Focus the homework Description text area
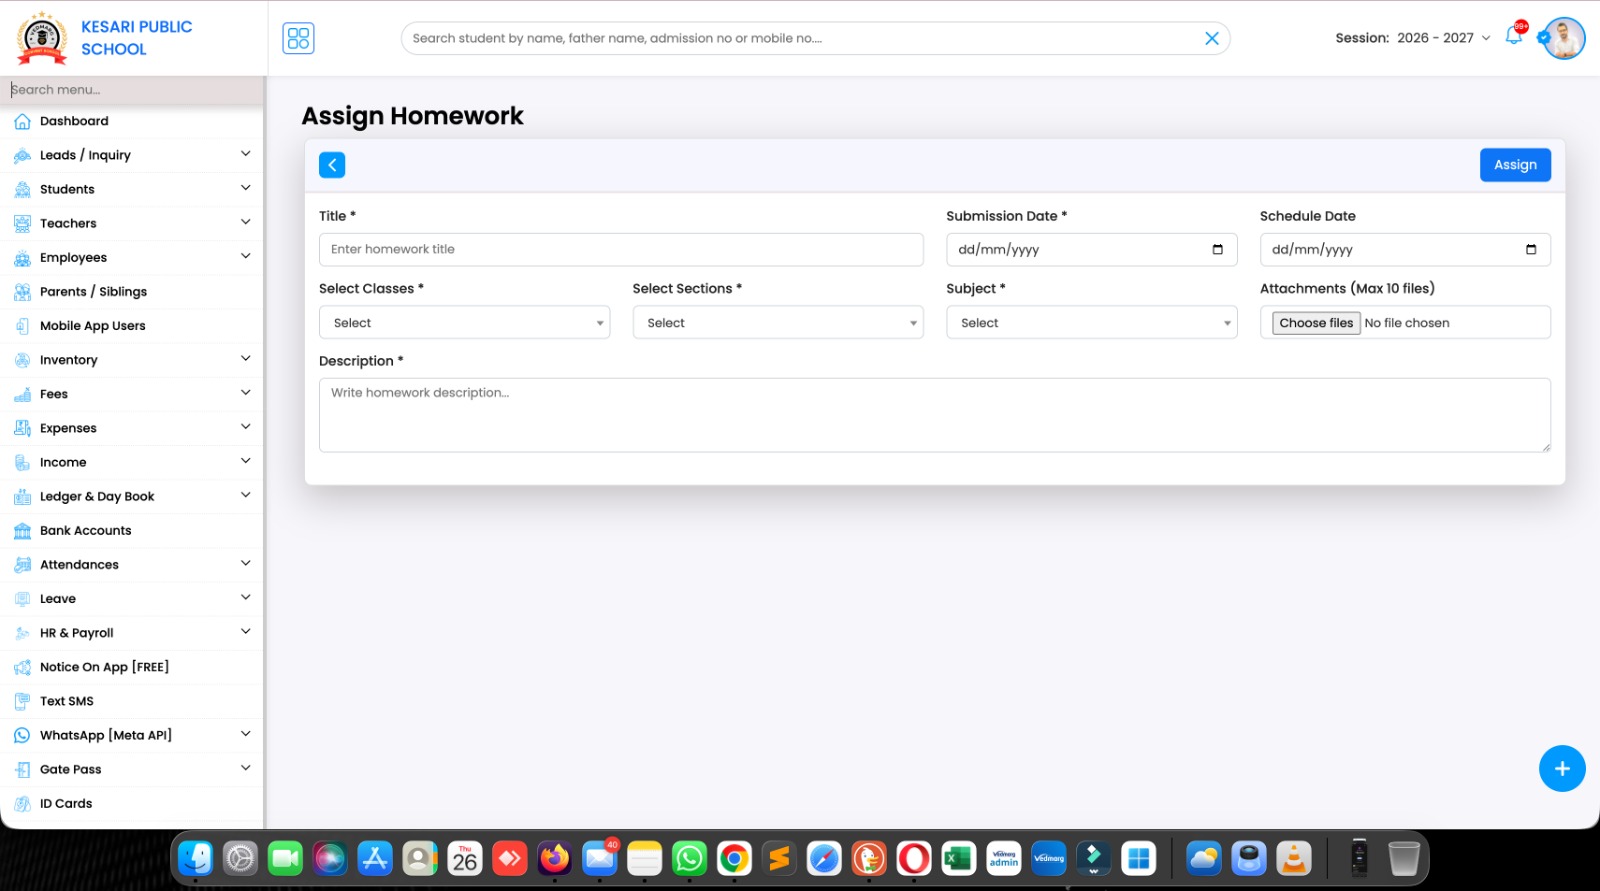 935,415
